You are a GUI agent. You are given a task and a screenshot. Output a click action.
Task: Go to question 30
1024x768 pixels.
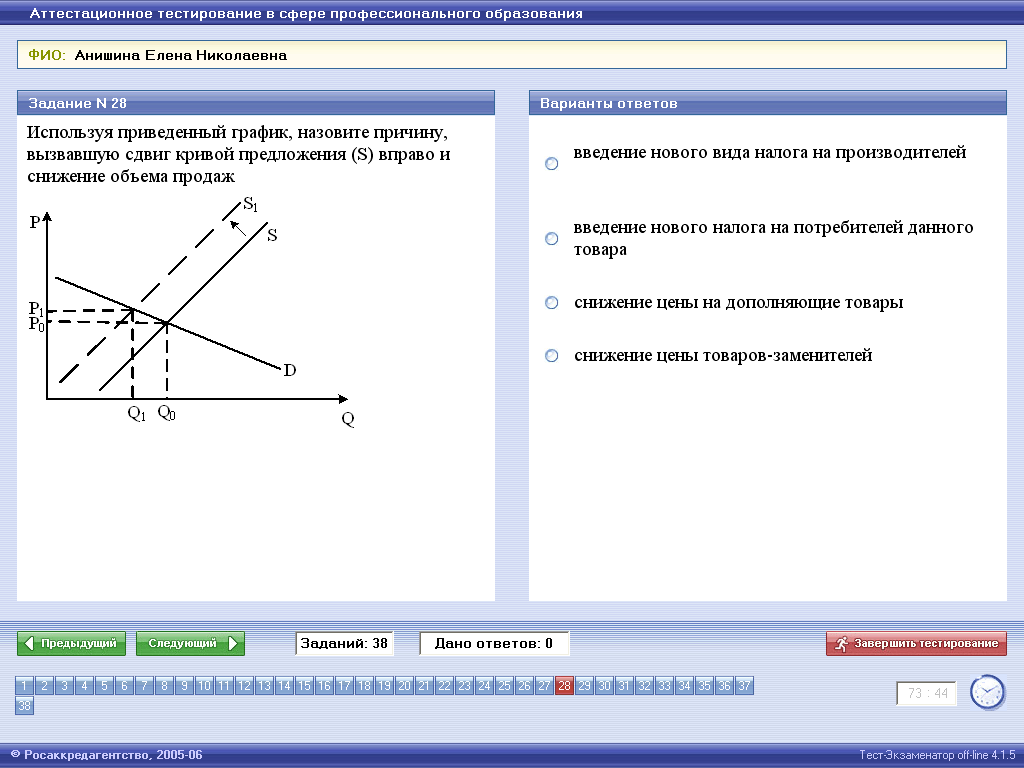[x=604, y=686]
